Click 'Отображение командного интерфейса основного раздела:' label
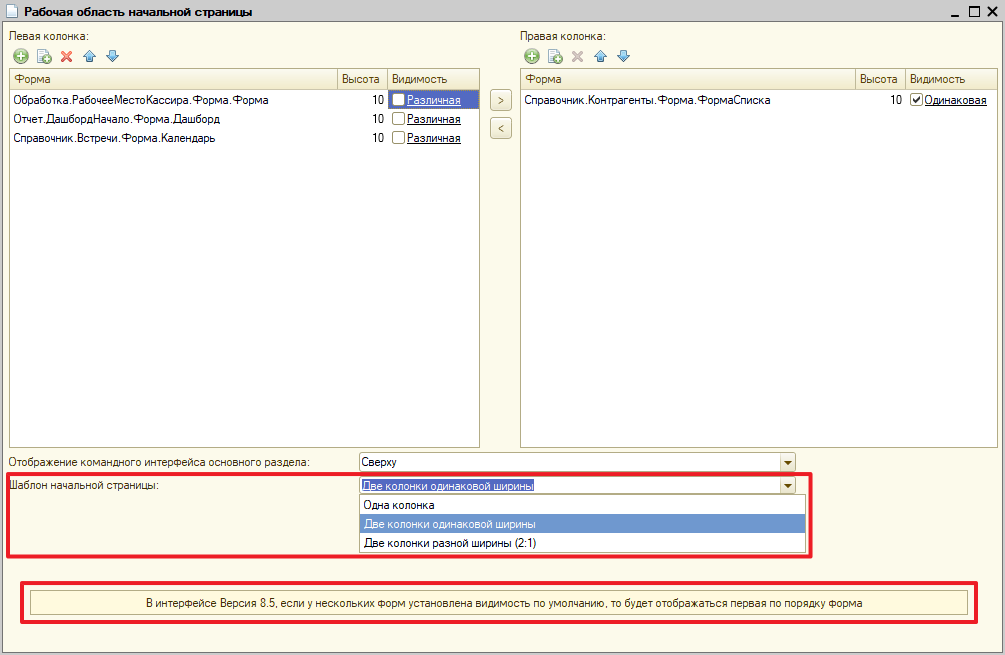The height and width of the screenshot is (655, 1005). coord(159,462)
